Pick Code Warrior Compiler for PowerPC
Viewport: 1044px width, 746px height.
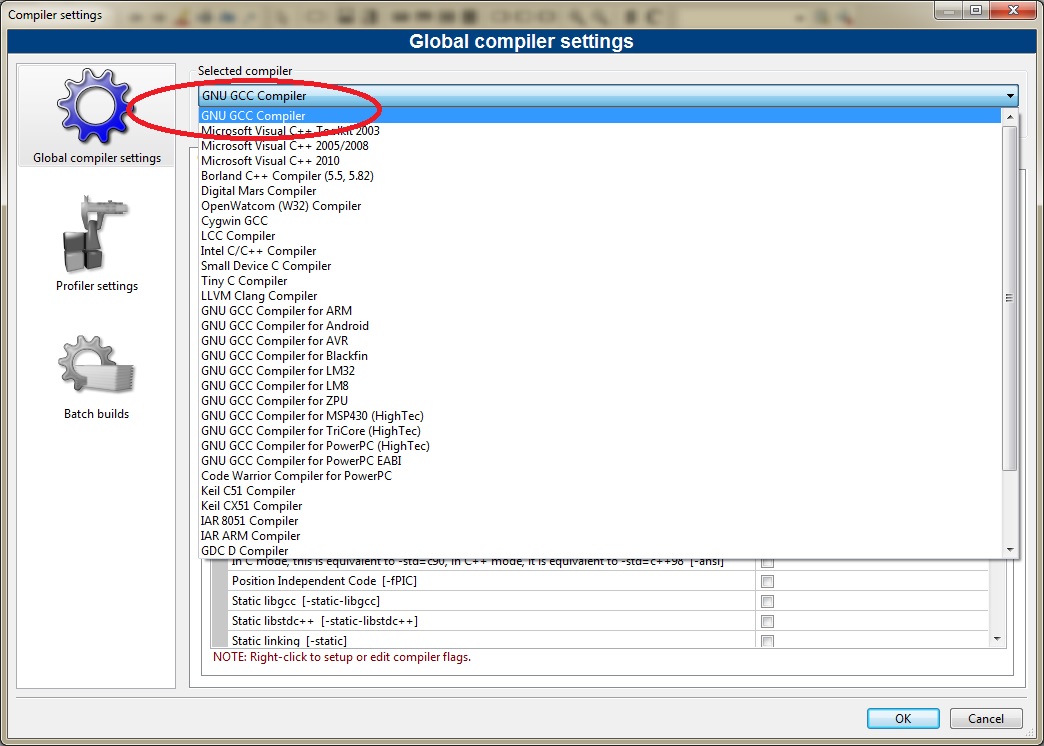[600, 476]
